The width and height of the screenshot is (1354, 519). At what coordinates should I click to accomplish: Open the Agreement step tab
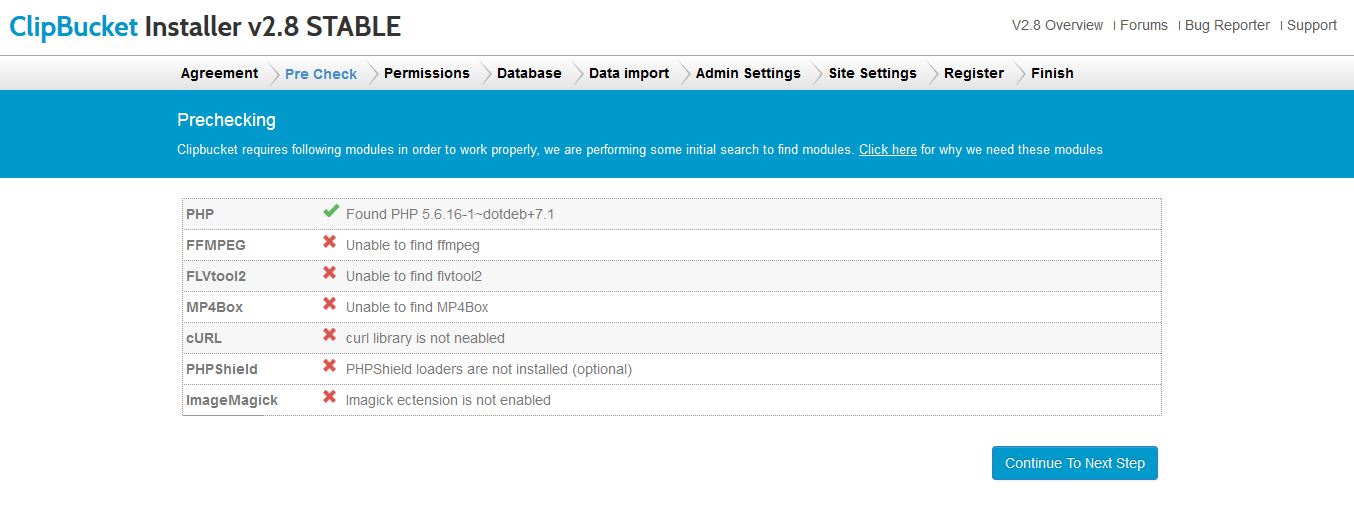click(x=219, y=73)
